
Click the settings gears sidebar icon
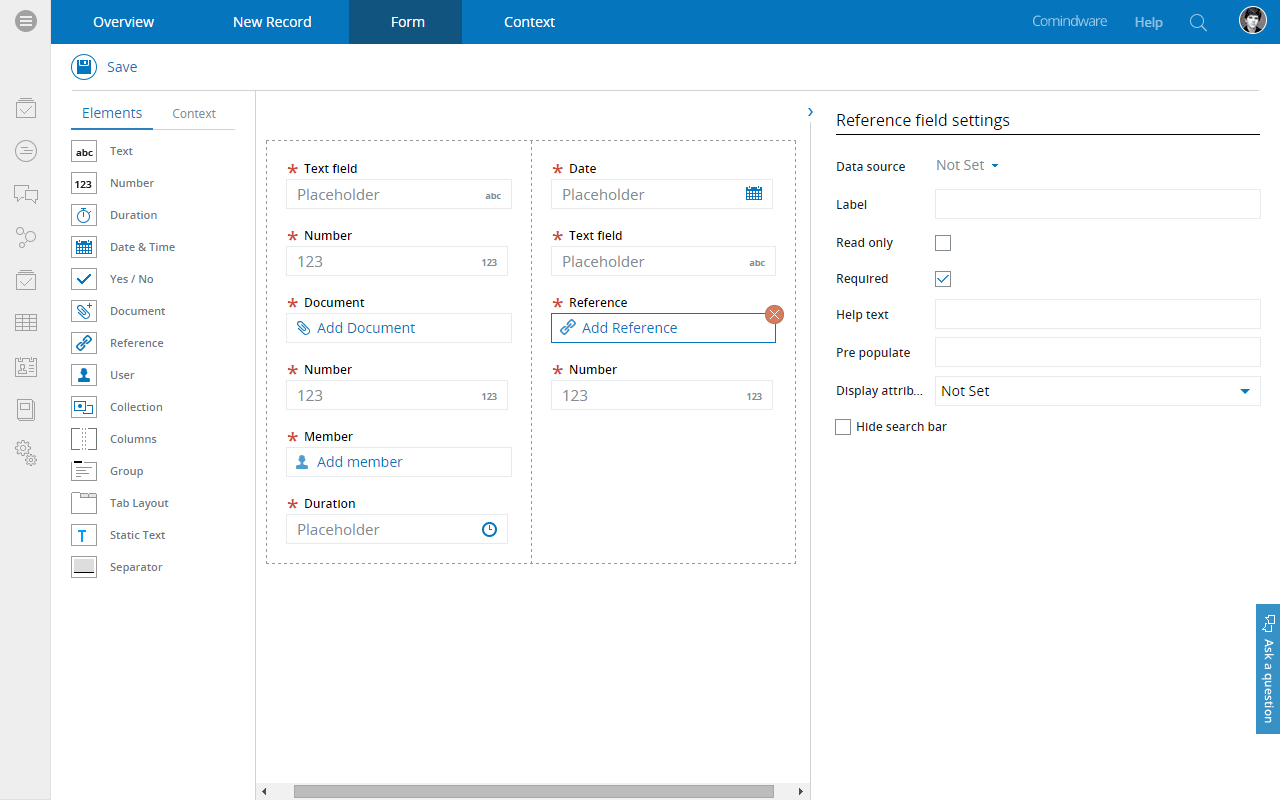coord(26,453)
